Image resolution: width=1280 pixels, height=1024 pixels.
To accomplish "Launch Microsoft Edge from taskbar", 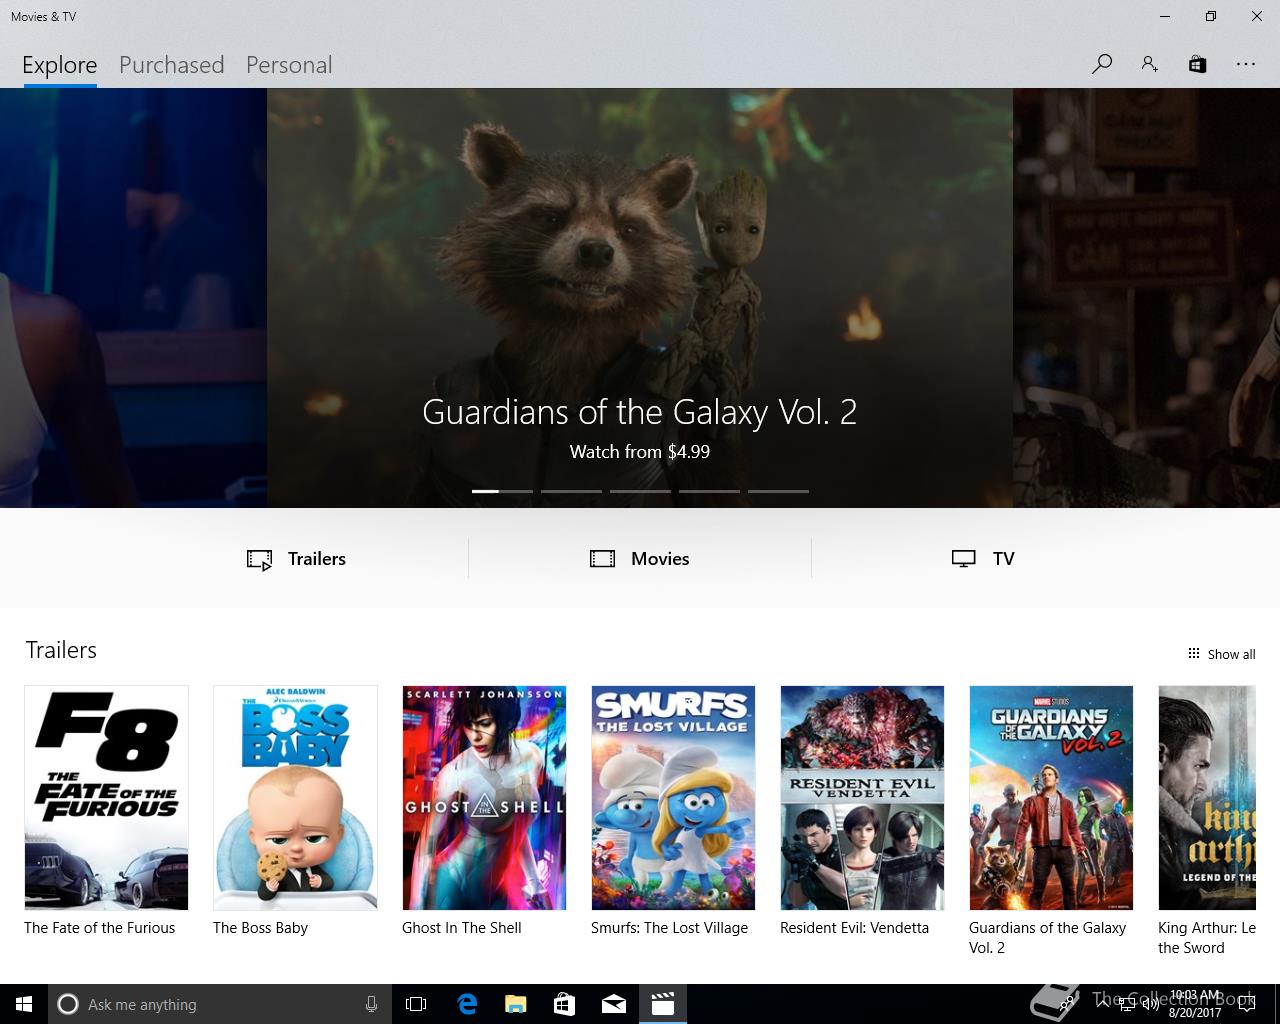I will [x=467, y=1004].
